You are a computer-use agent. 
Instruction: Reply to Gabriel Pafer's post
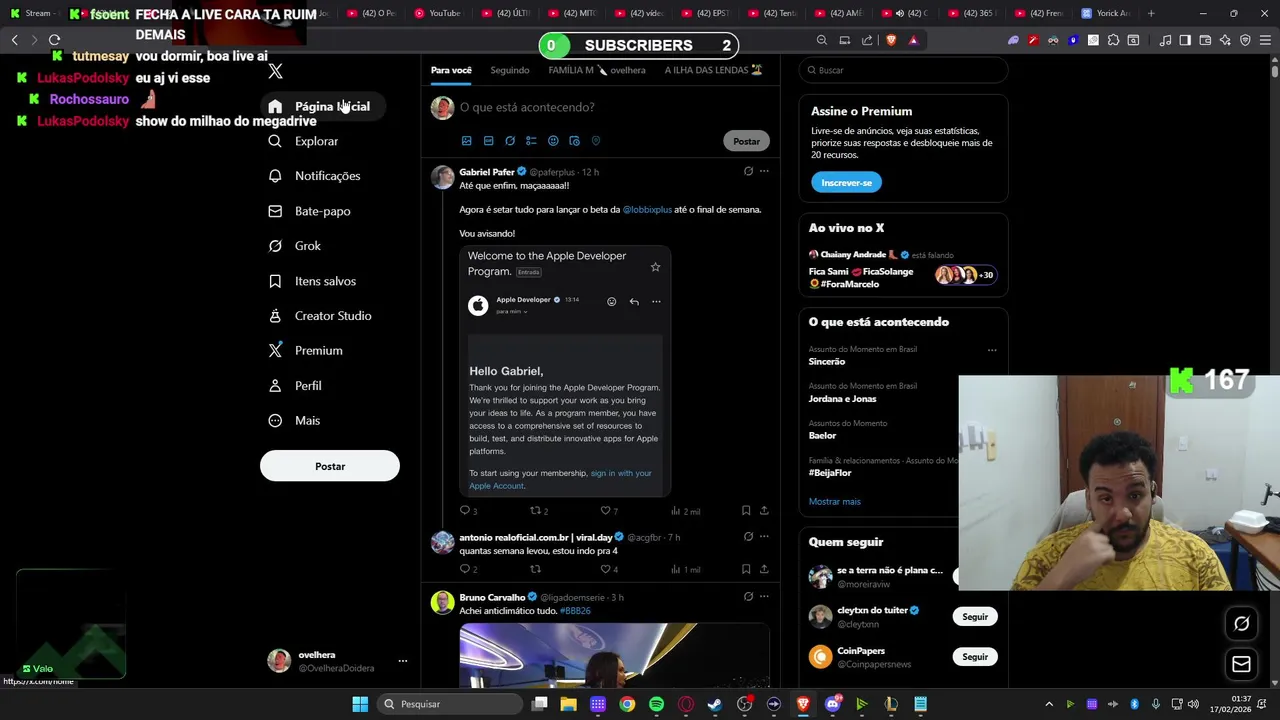(x=468, y=511)
